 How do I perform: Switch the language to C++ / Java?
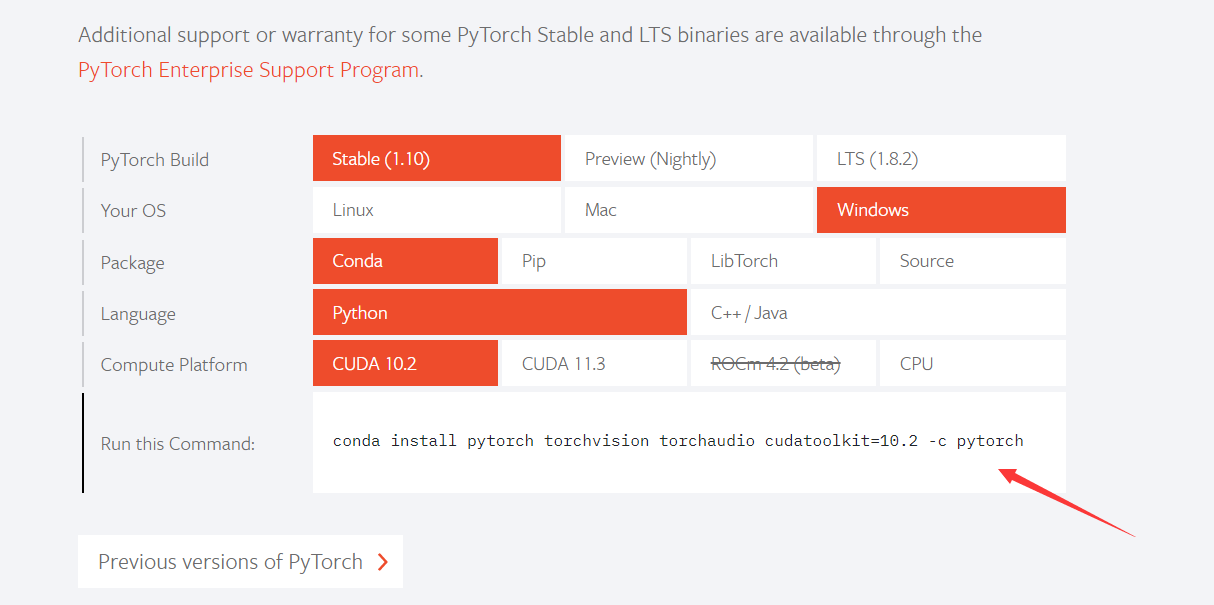click(877, 312)
